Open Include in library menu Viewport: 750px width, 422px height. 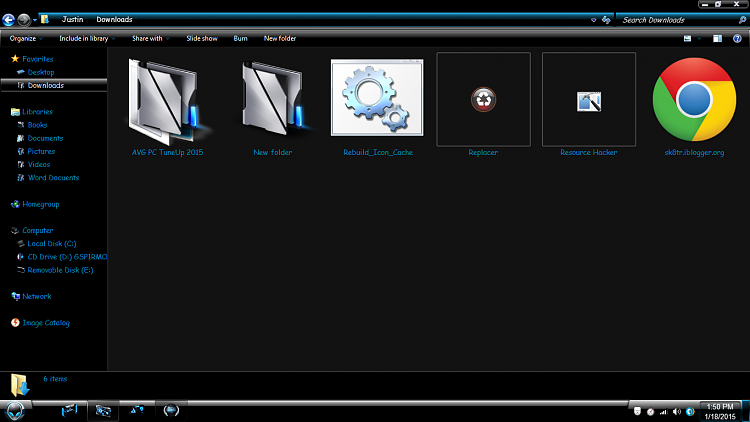pyautogui.click(x=87, y=38)
